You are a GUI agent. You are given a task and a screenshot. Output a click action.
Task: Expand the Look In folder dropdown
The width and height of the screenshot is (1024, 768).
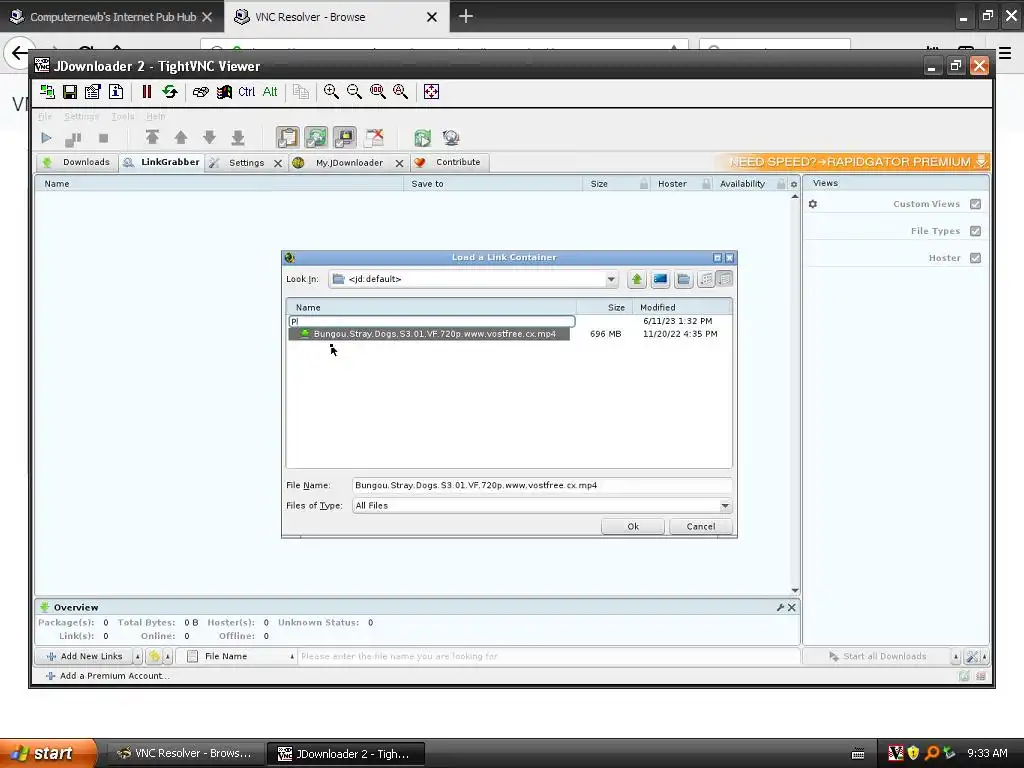611,279
